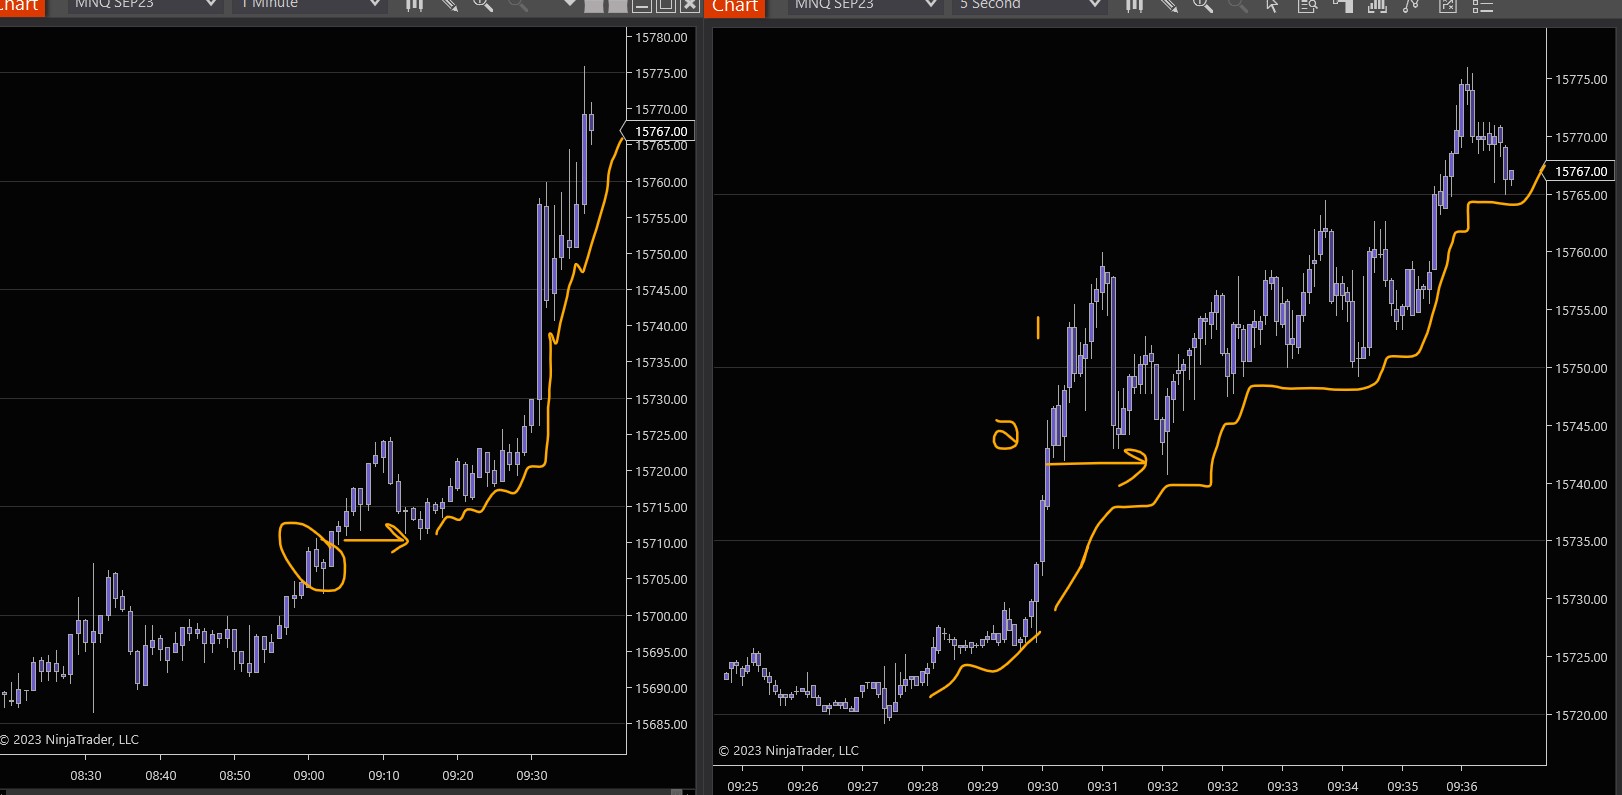Open Data Series bars icon on 5 Second chart
This screenshot has height=795, width=1622.
[1377, 5]
